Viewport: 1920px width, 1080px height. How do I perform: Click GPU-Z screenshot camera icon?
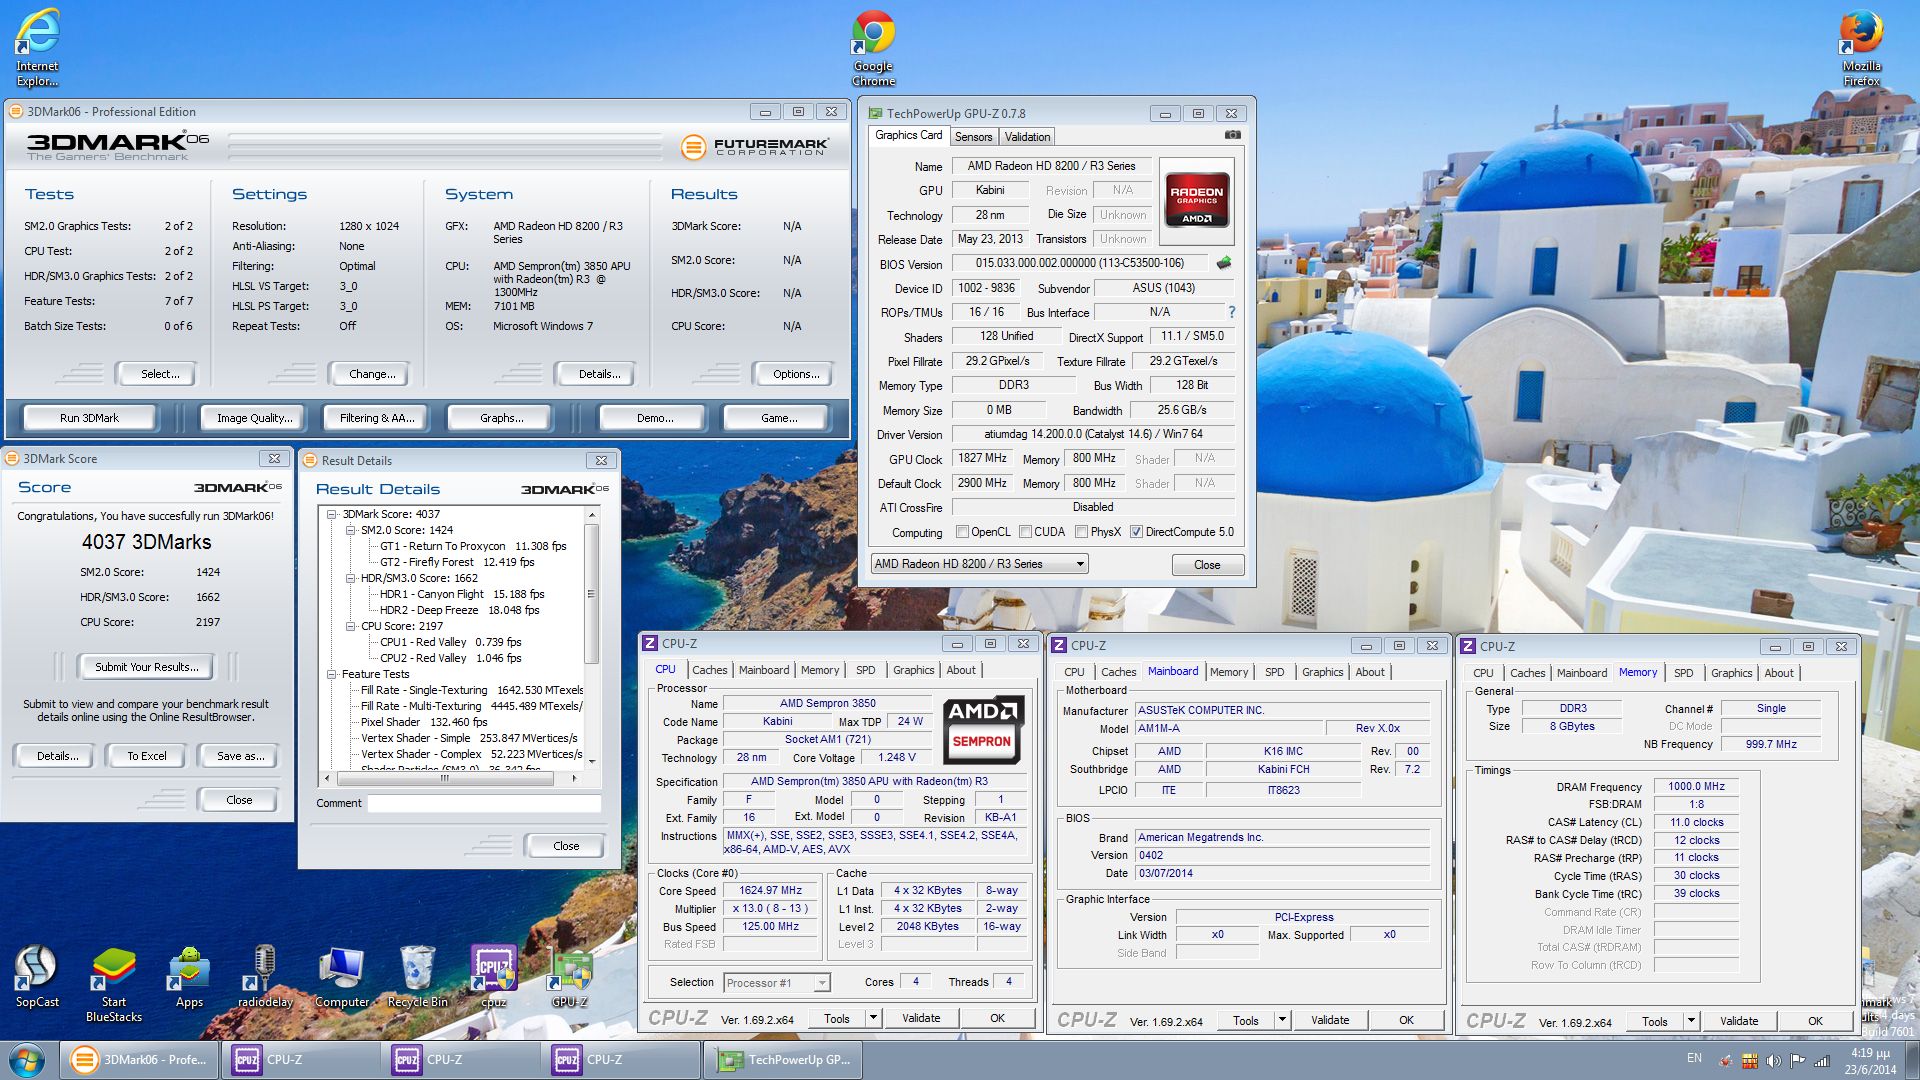pyautogui.click(x=1233, y=135)
